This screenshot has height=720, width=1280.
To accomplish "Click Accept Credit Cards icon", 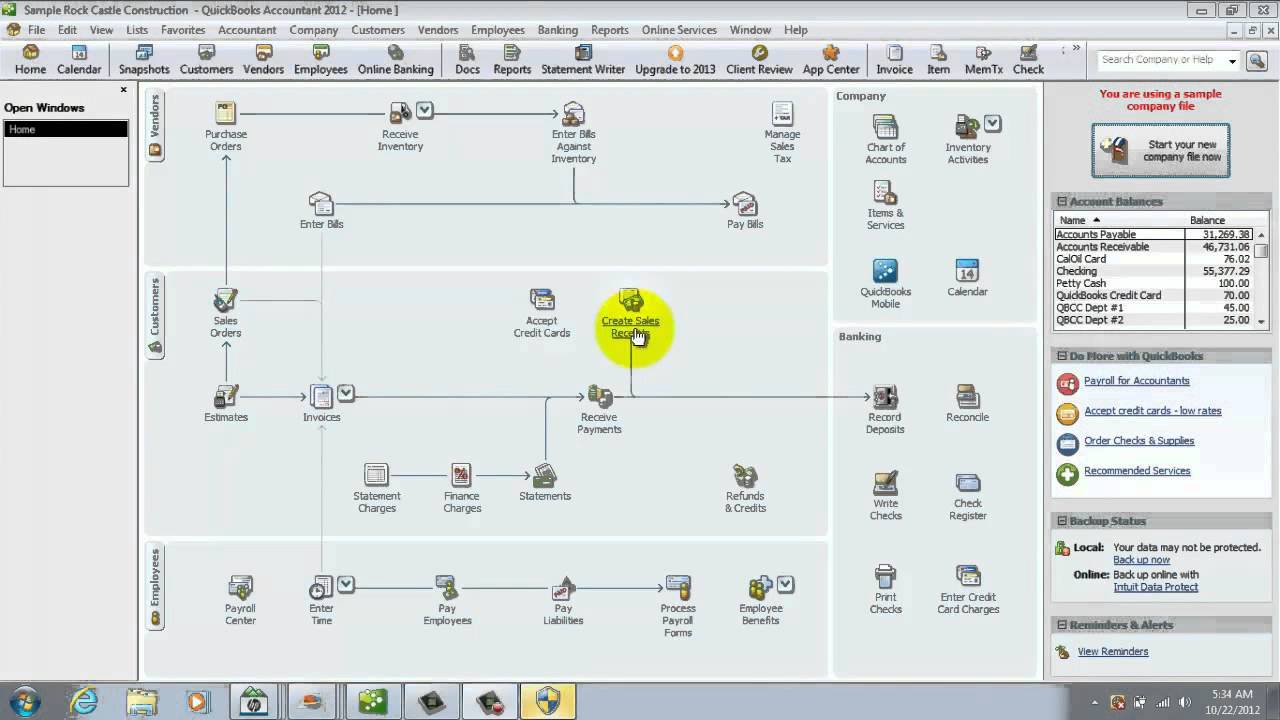I will pos(542,300).
